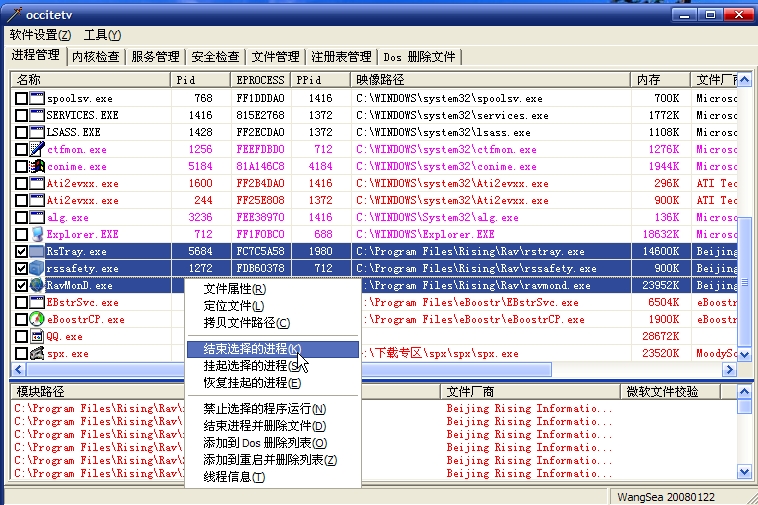Viewport: 758px width, 505px height.
Task: Check the ctfmon.exe checkbox
Action: (x=21, y=149)
